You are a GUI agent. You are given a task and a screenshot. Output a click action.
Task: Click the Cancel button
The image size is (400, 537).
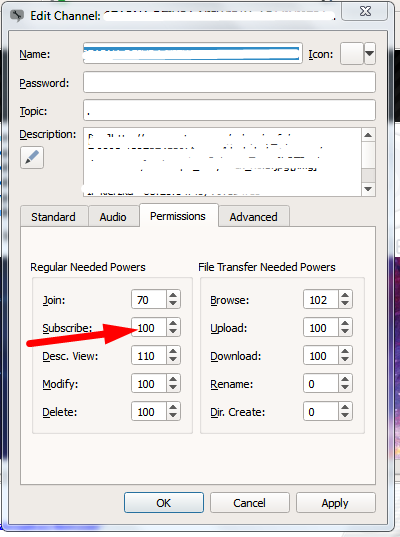click(x=249, y=502)
